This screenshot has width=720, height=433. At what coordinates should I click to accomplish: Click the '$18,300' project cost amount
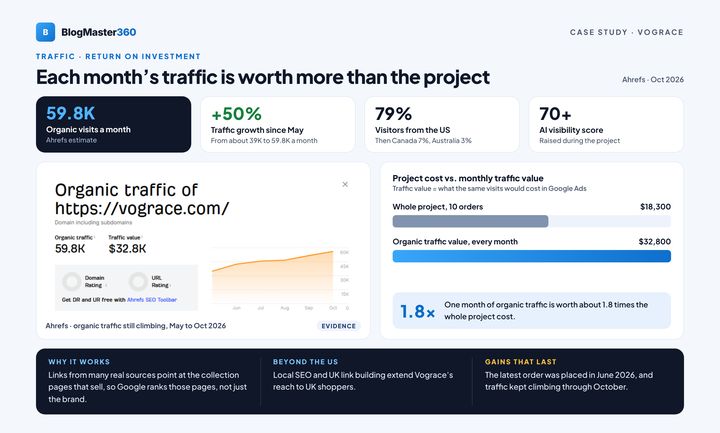(x=655, y=207)
